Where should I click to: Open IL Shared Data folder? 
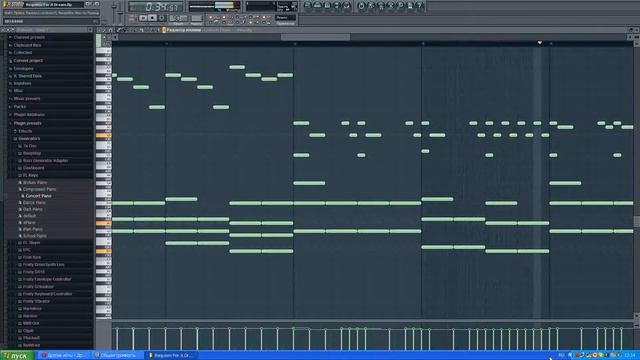coord(27,76)
